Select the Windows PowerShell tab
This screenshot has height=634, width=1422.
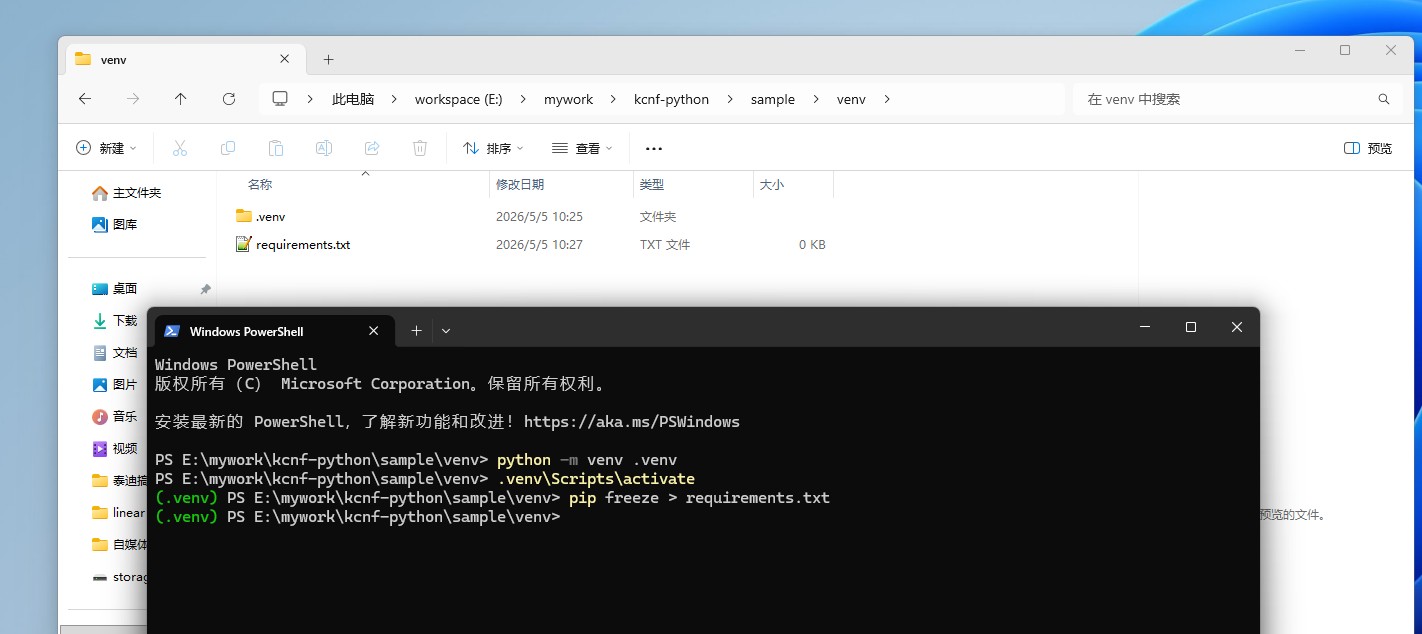272,331
